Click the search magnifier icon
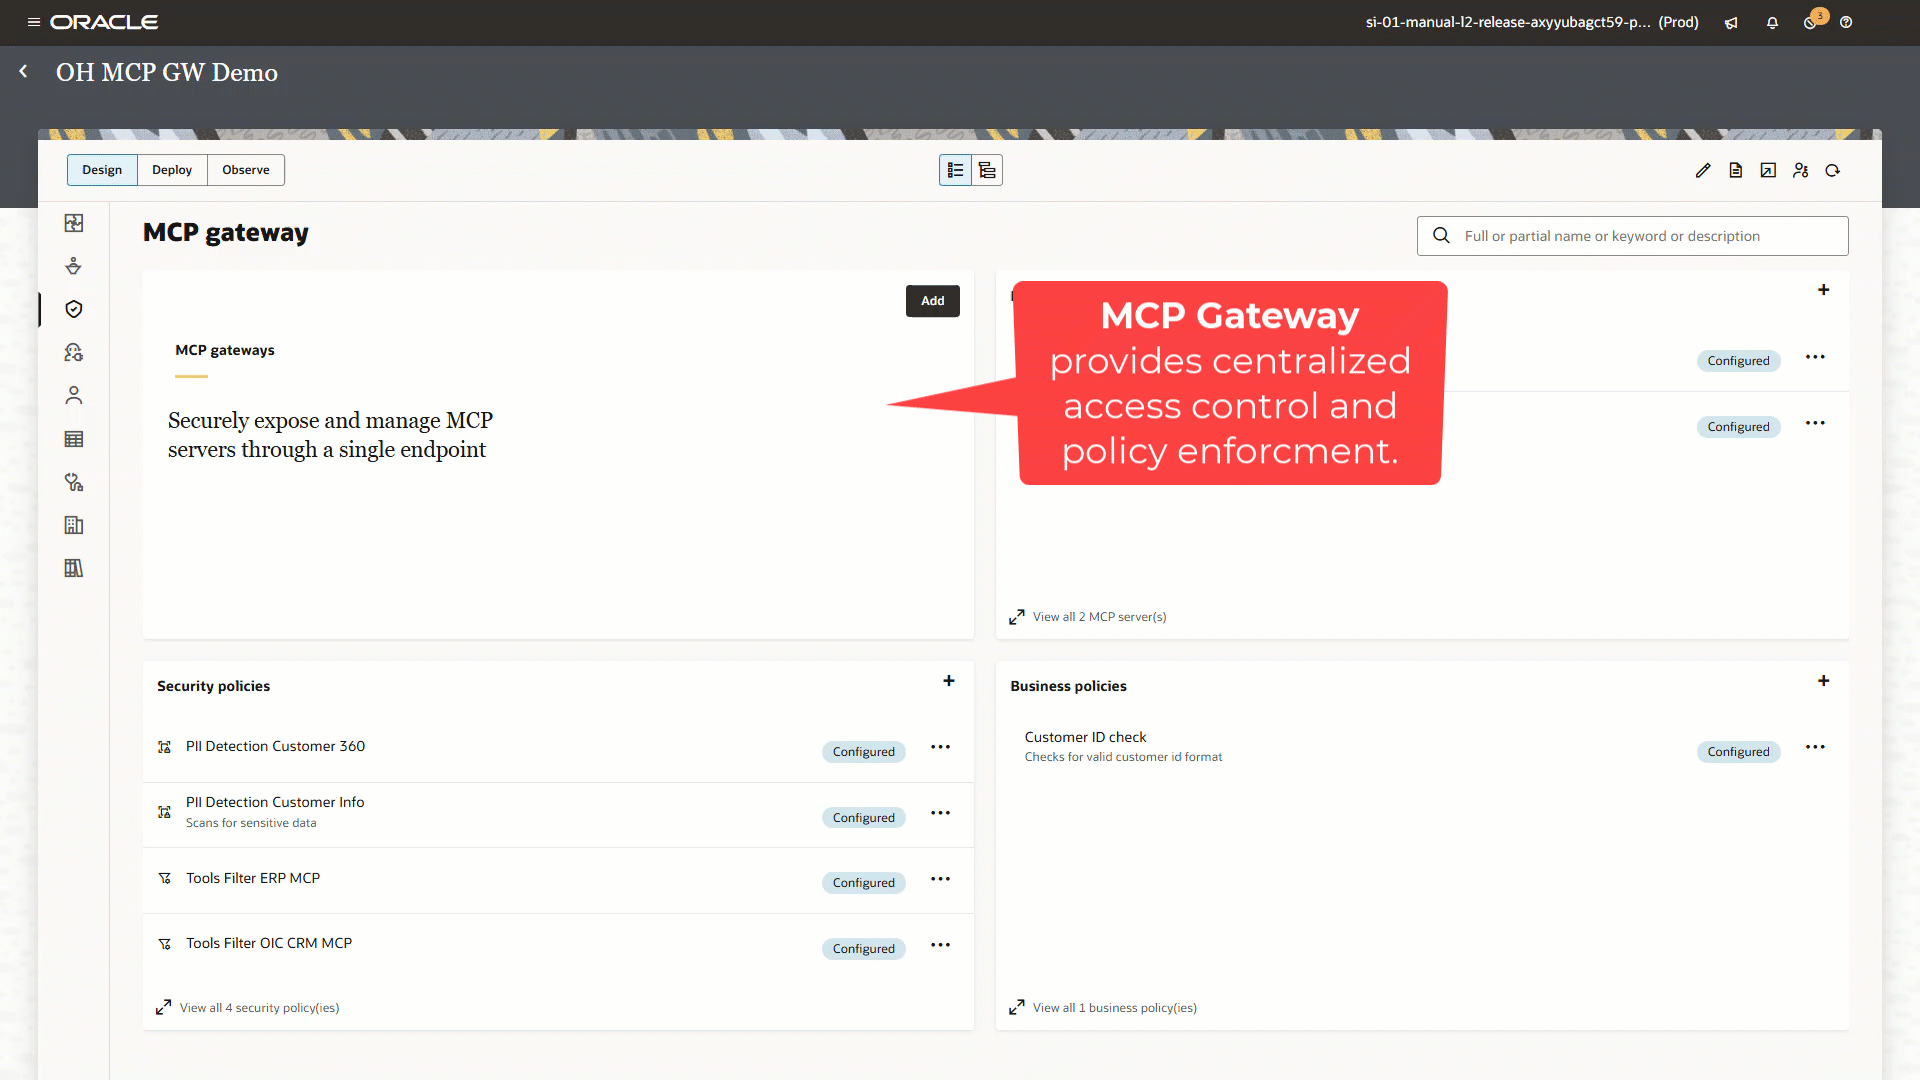 1441,236
